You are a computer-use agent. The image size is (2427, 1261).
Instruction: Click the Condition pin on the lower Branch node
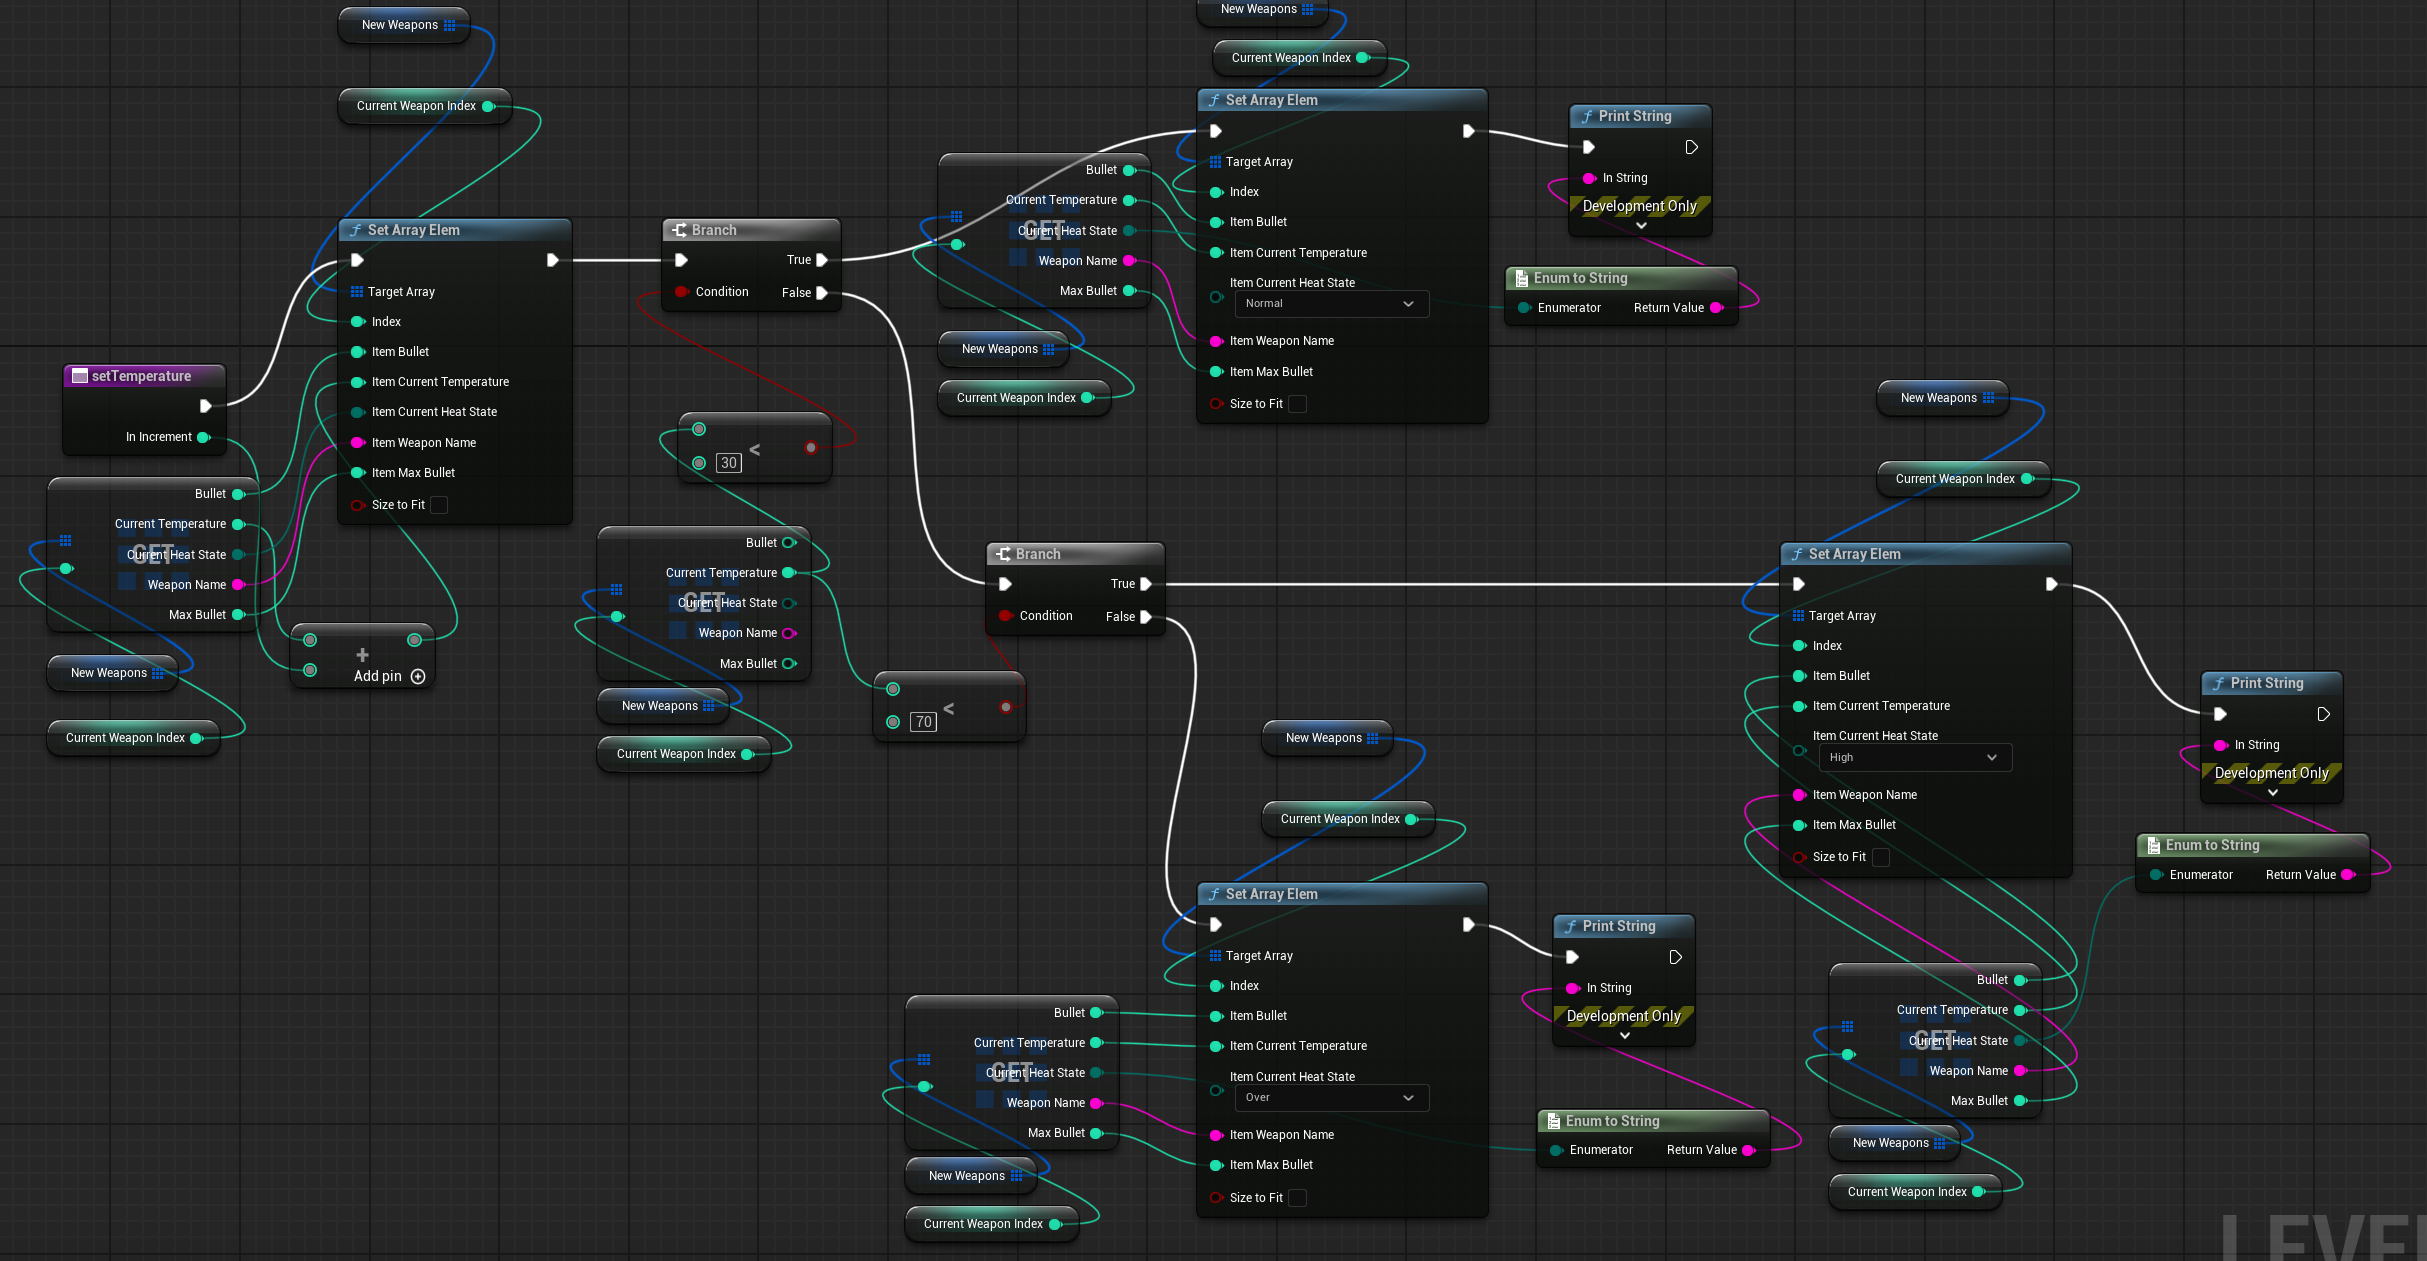click(x=1005, y=616)
